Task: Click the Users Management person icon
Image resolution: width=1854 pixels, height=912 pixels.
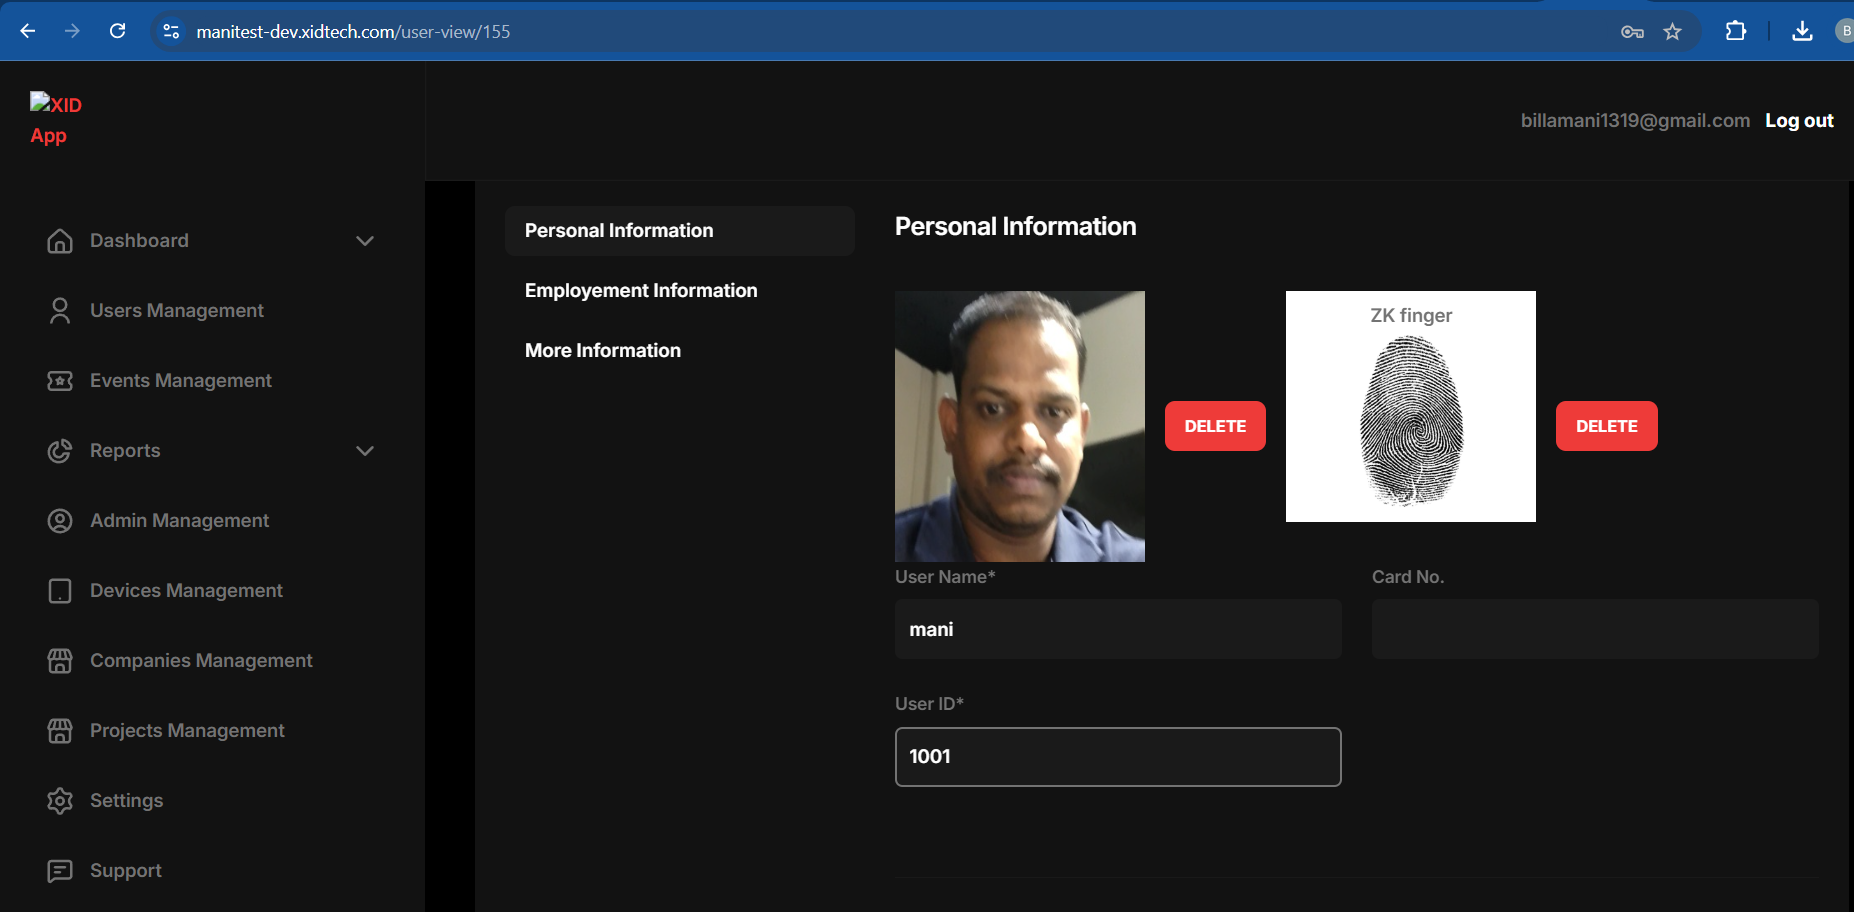Action: pos(60,311)
